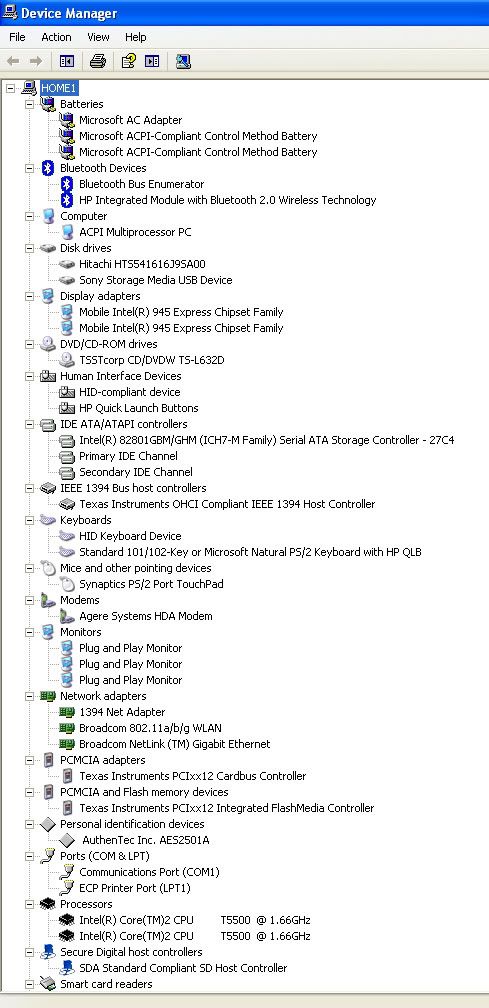Collapse the Network adapters category
The height and width of the screenshot is (1008, 489).
[x=30, y=696]
